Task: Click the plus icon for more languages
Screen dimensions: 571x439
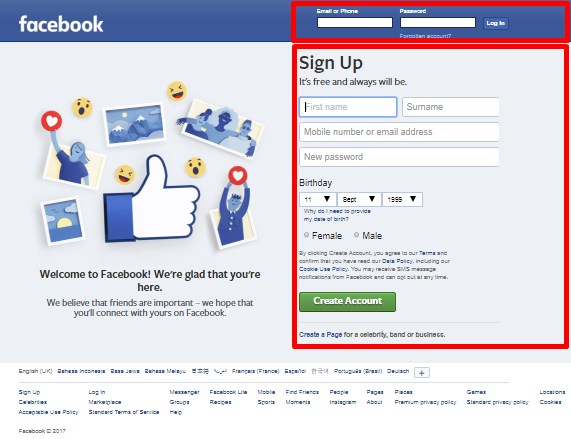Action: (422, 373)
